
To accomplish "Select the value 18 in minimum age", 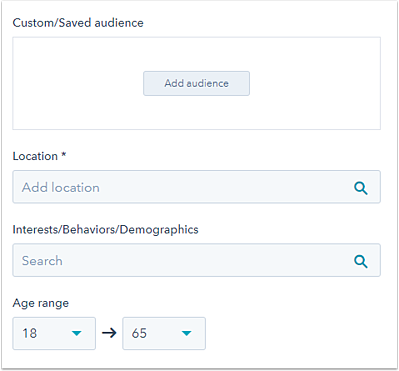I will coord(29,333).
